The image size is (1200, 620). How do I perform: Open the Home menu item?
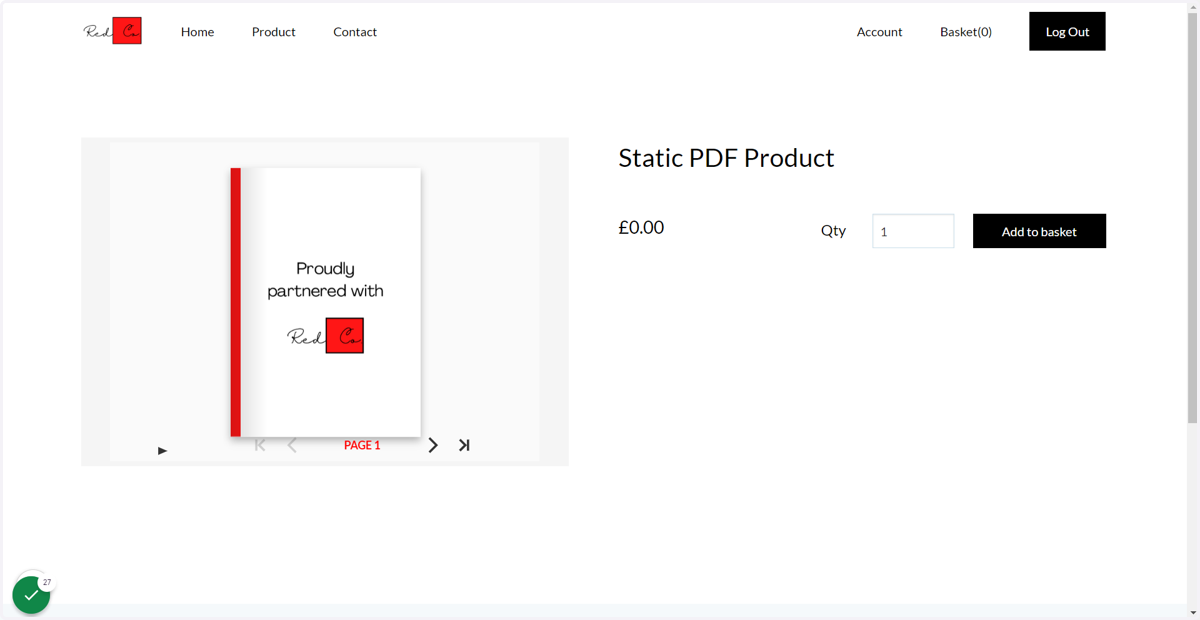[x=197, y=32]
